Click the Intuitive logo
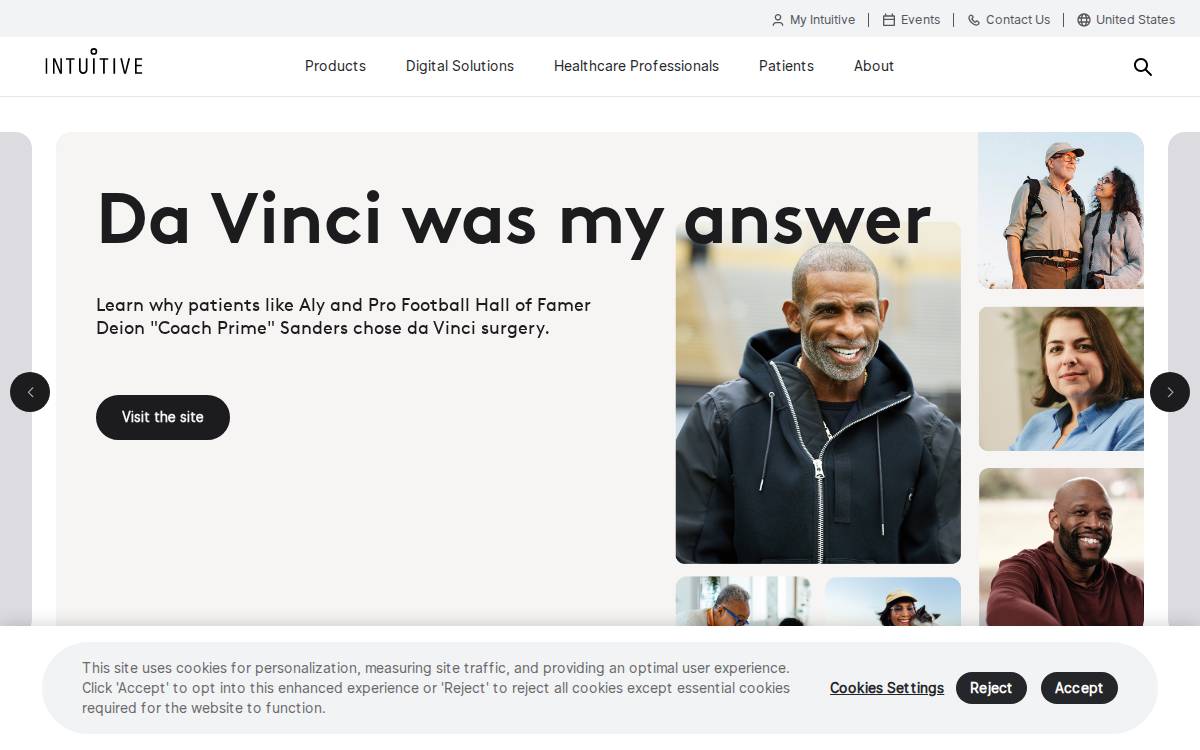1200x750 pixels. point(94,62)
